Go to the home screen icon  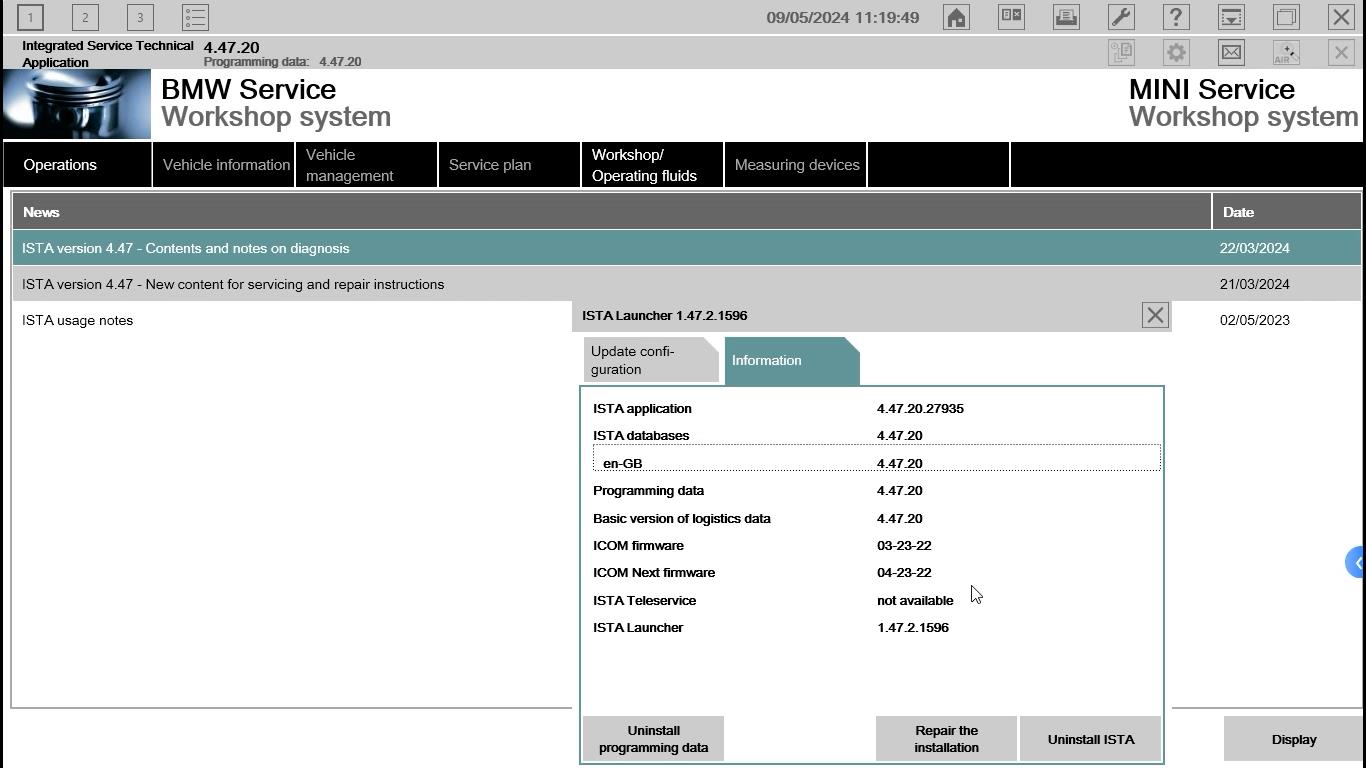click(x=956, y=17)
